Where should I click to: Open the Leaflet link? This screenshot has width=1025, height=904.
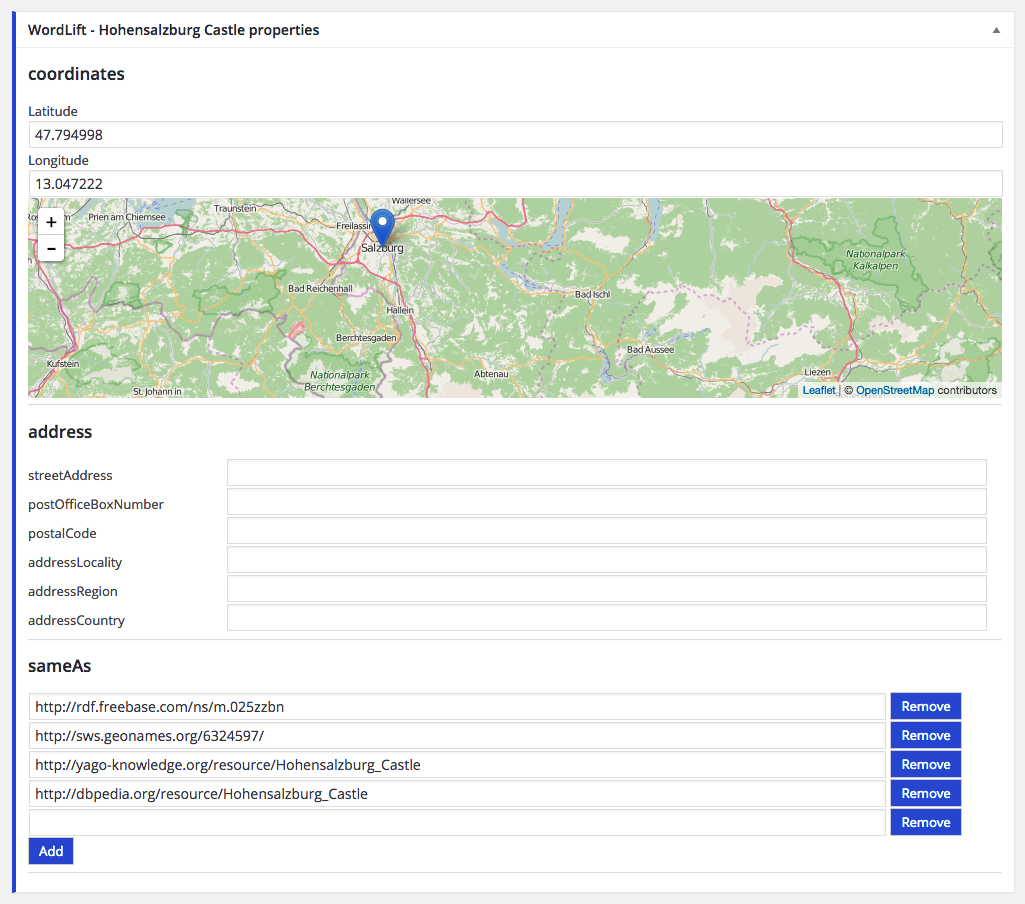pos(818,390)
